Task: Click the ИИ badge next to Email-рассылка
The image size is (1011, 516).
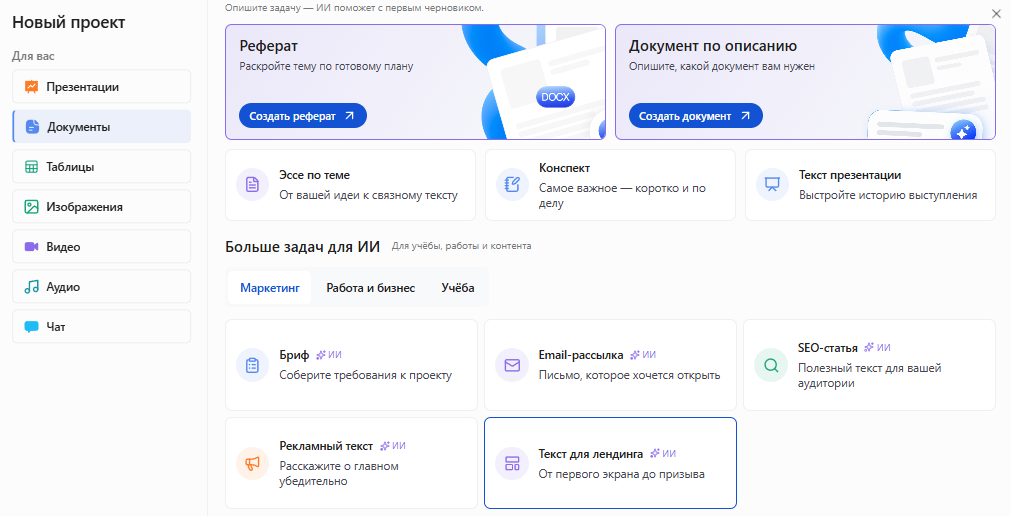Action: click(643, 355)
